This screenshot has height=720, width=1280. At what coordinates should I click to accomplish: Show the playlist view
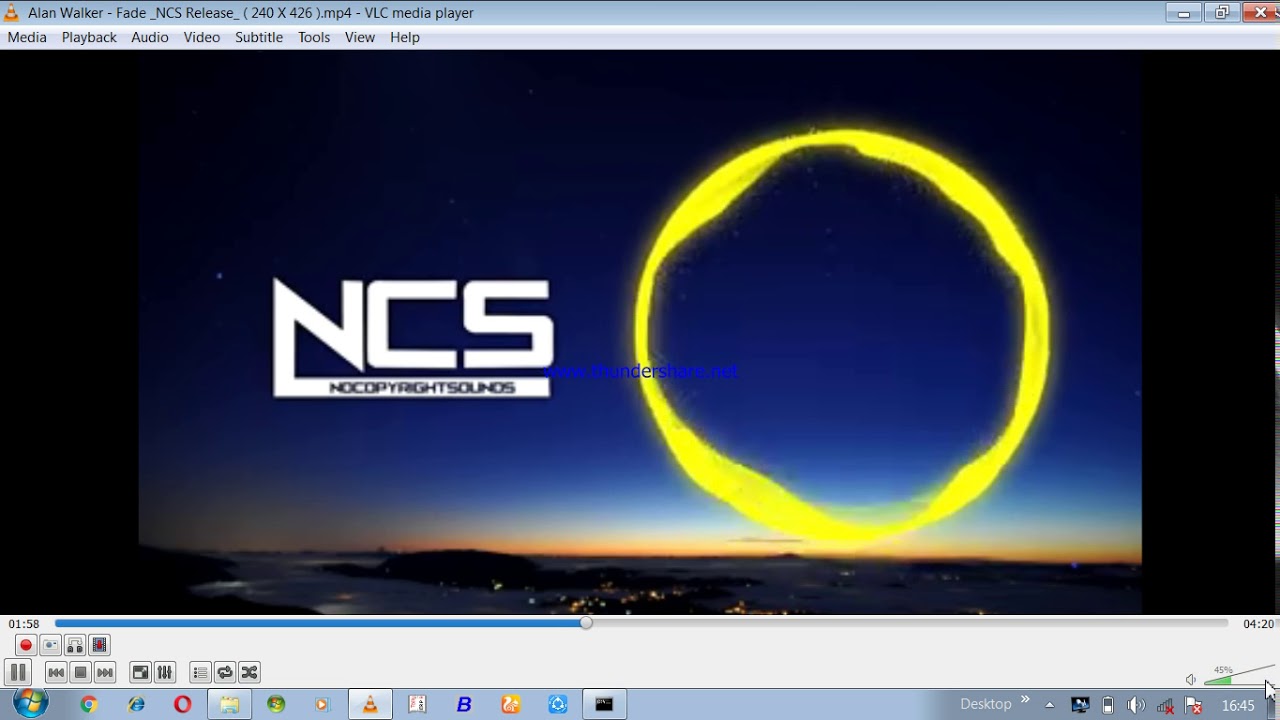[200, 673]
